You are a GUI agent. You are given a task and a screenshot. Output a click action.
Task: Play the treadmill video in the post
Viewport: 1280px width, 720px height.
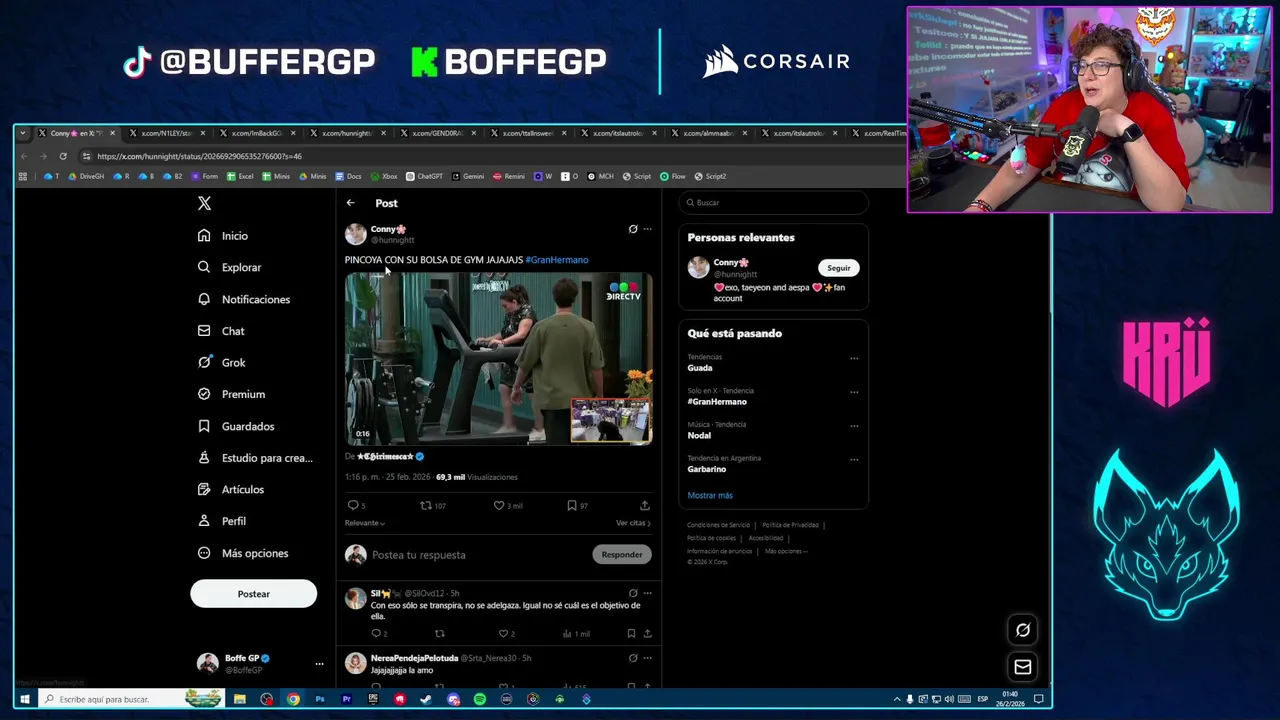click(x=498, y=358)
